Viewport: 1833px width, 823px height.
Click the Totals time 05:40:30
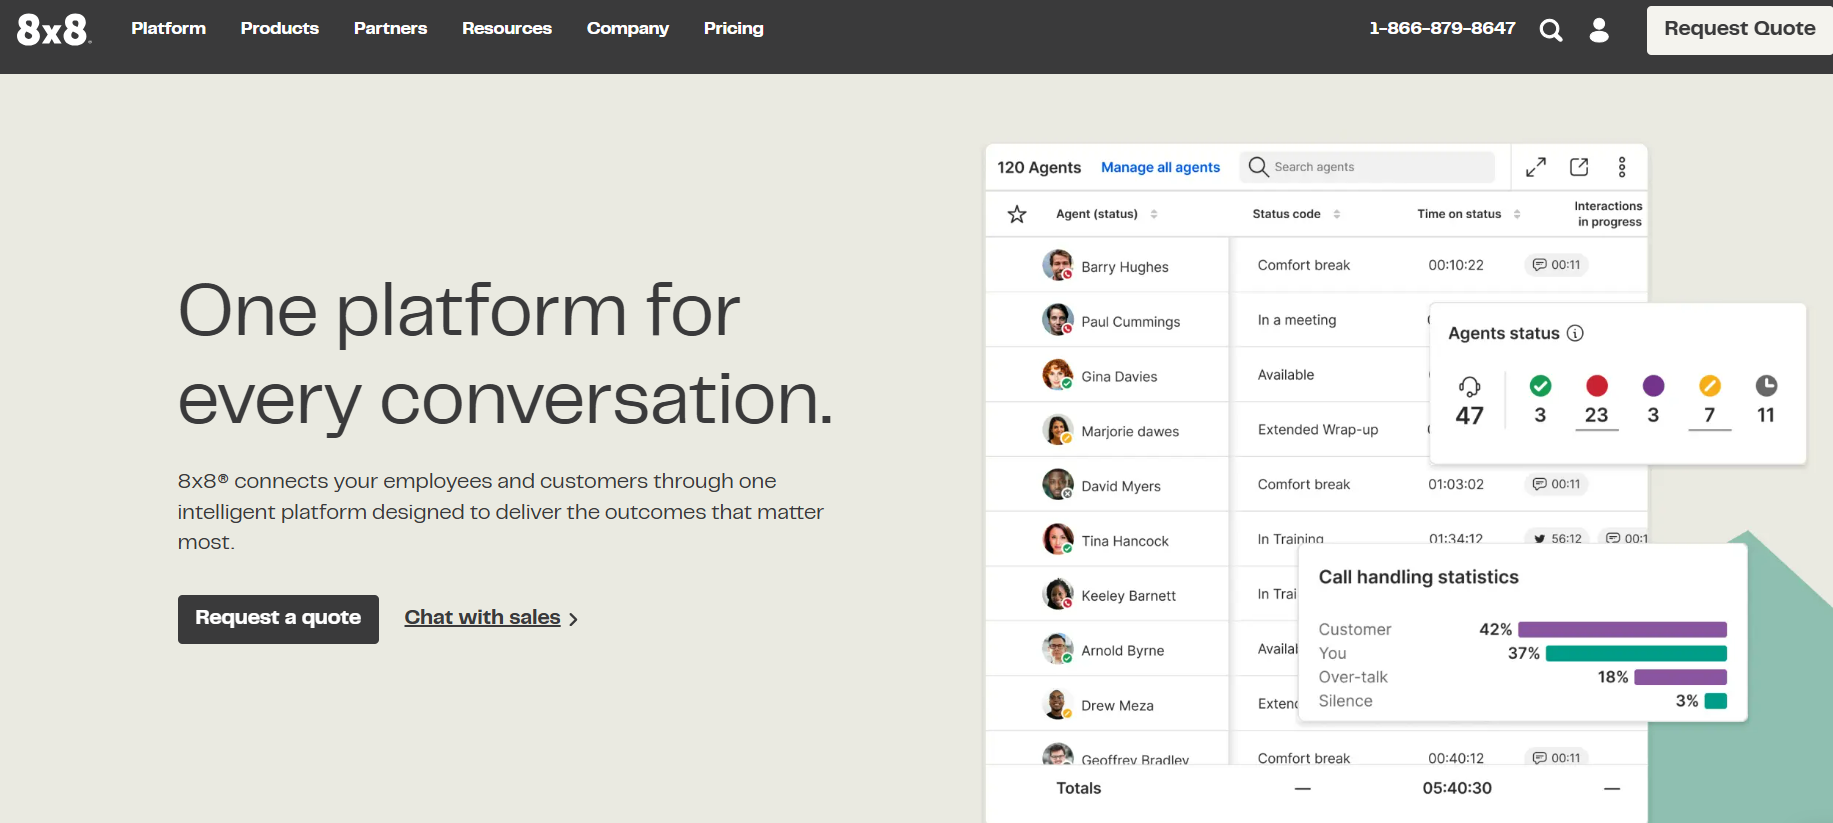coord(1457,788)
